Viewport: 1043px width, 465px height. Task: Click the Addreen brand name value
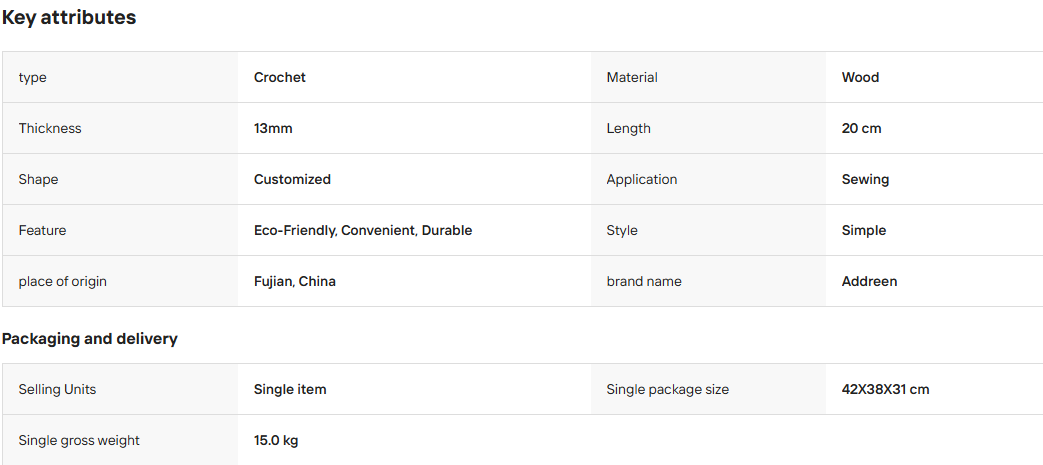tap(869, 281)
